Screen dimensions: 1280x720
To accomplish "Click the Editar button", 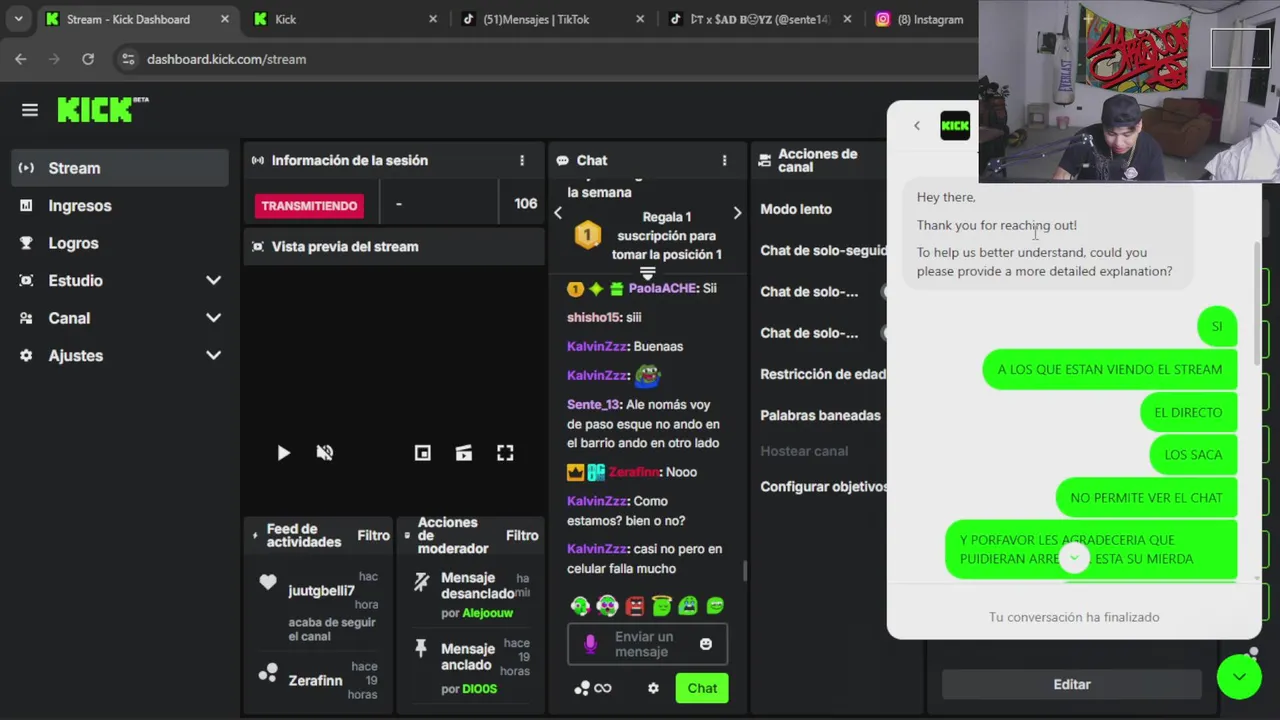I will coord(1072,684).
